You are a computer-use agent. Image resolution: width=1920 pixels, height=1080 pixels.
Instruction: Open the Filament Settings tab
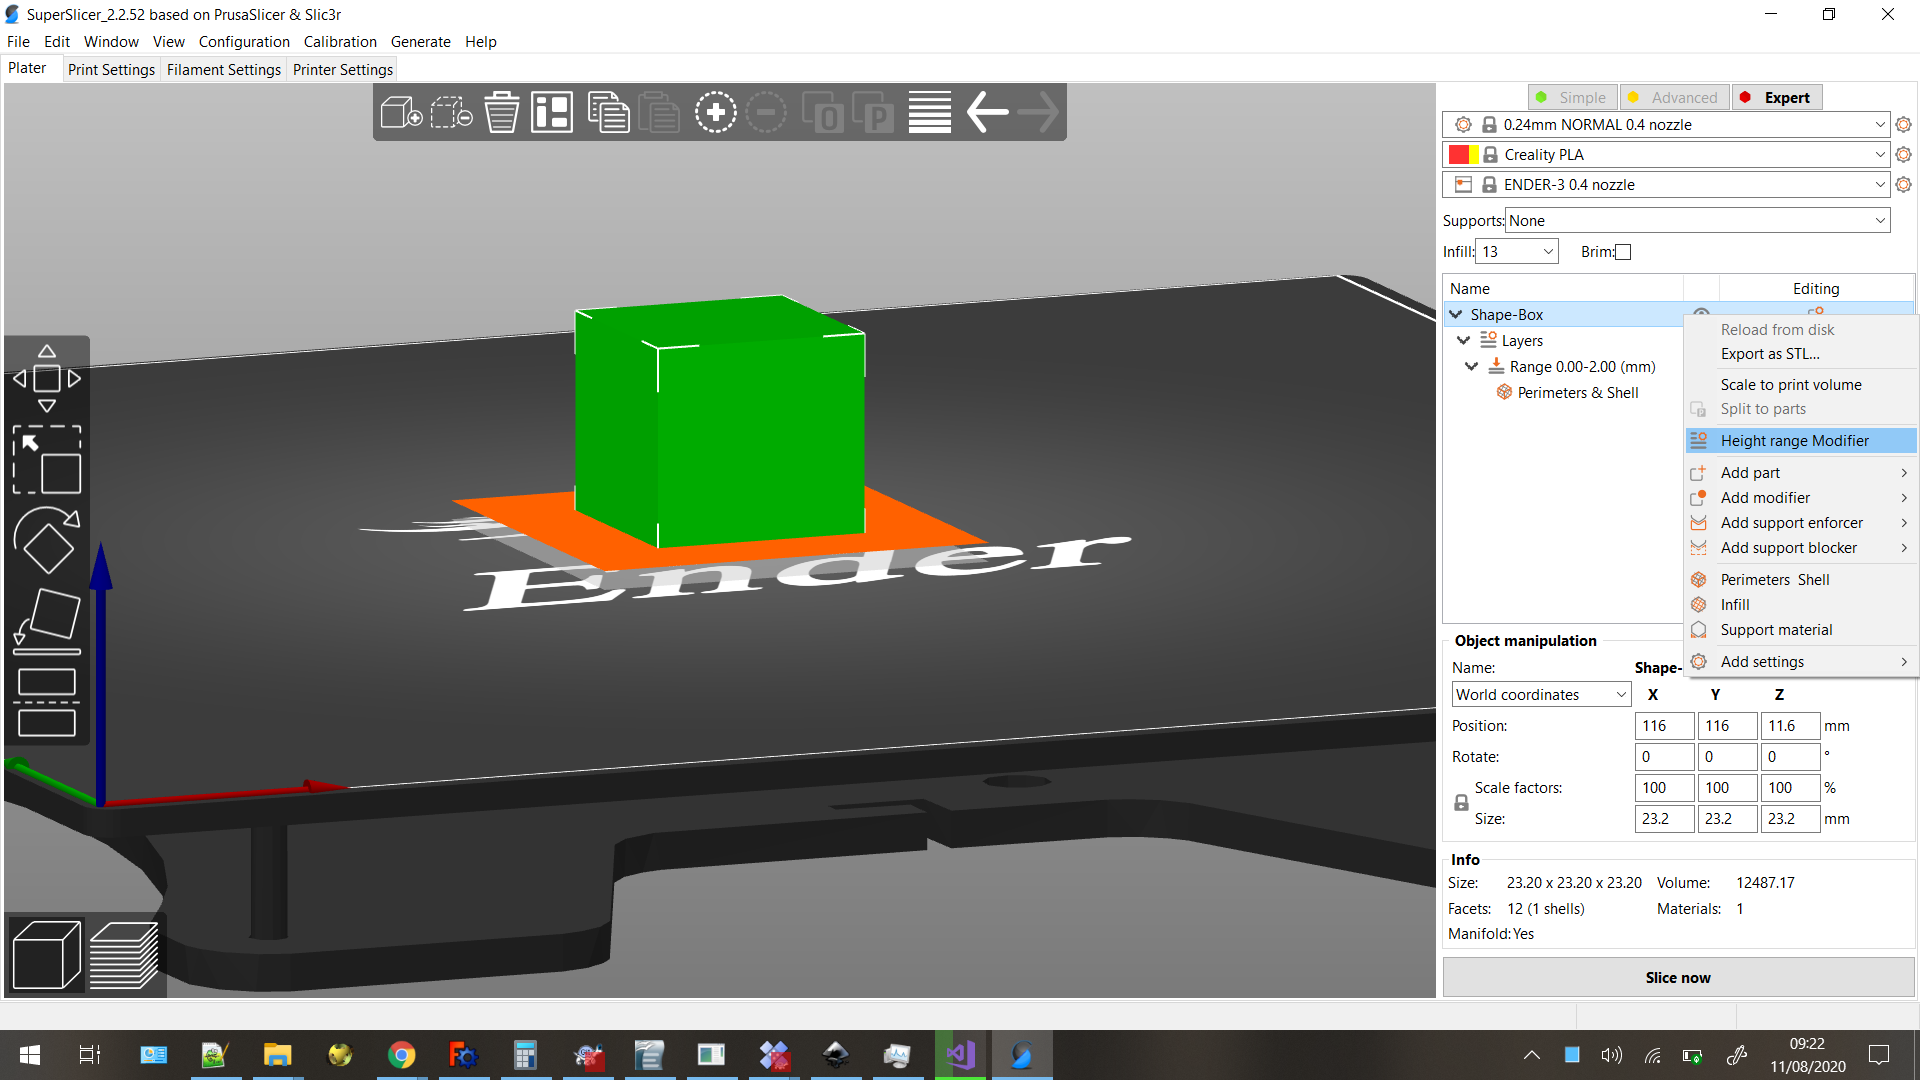(224, 69)
